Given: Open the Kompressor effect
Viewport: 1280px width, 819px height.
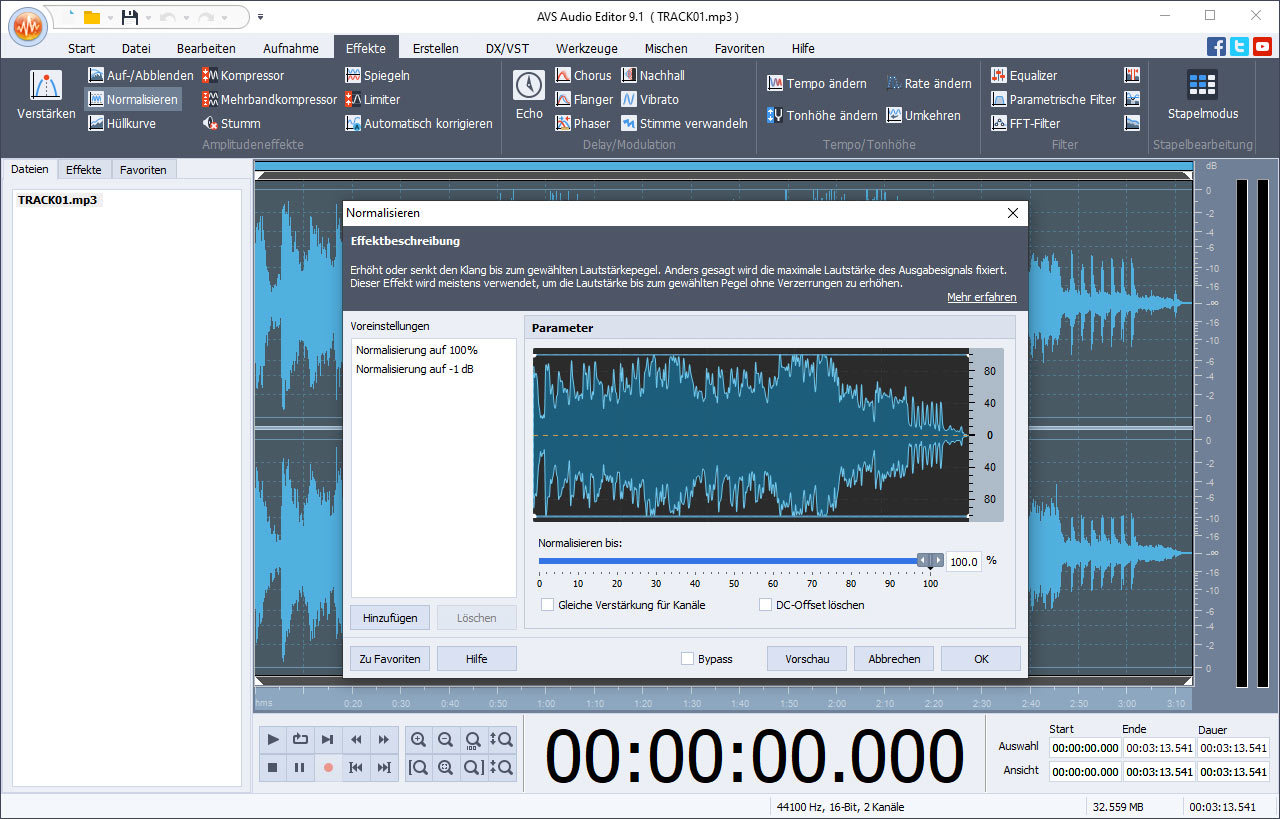Looking at the screenshot, I should coord(243,75).
